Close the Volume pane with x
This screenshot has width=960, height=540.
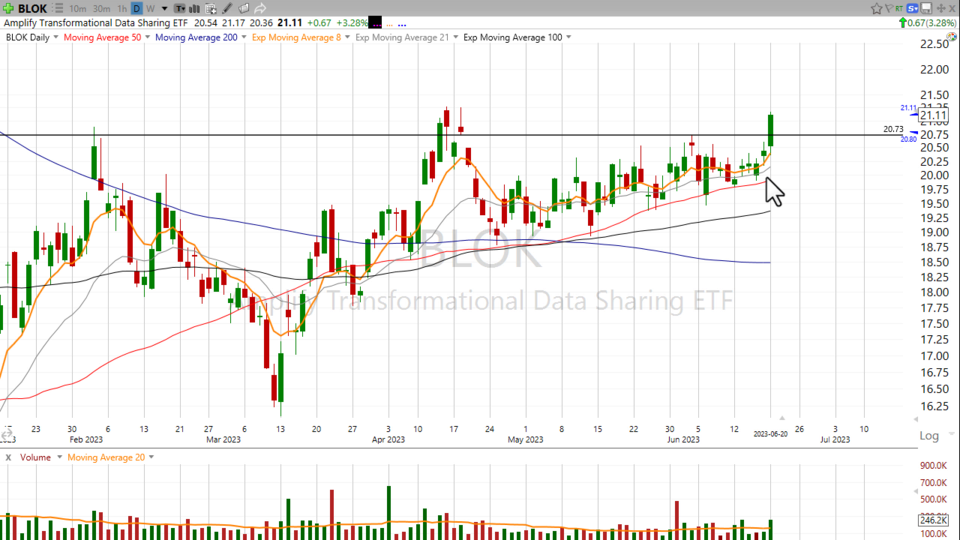[x=9, y=457]
